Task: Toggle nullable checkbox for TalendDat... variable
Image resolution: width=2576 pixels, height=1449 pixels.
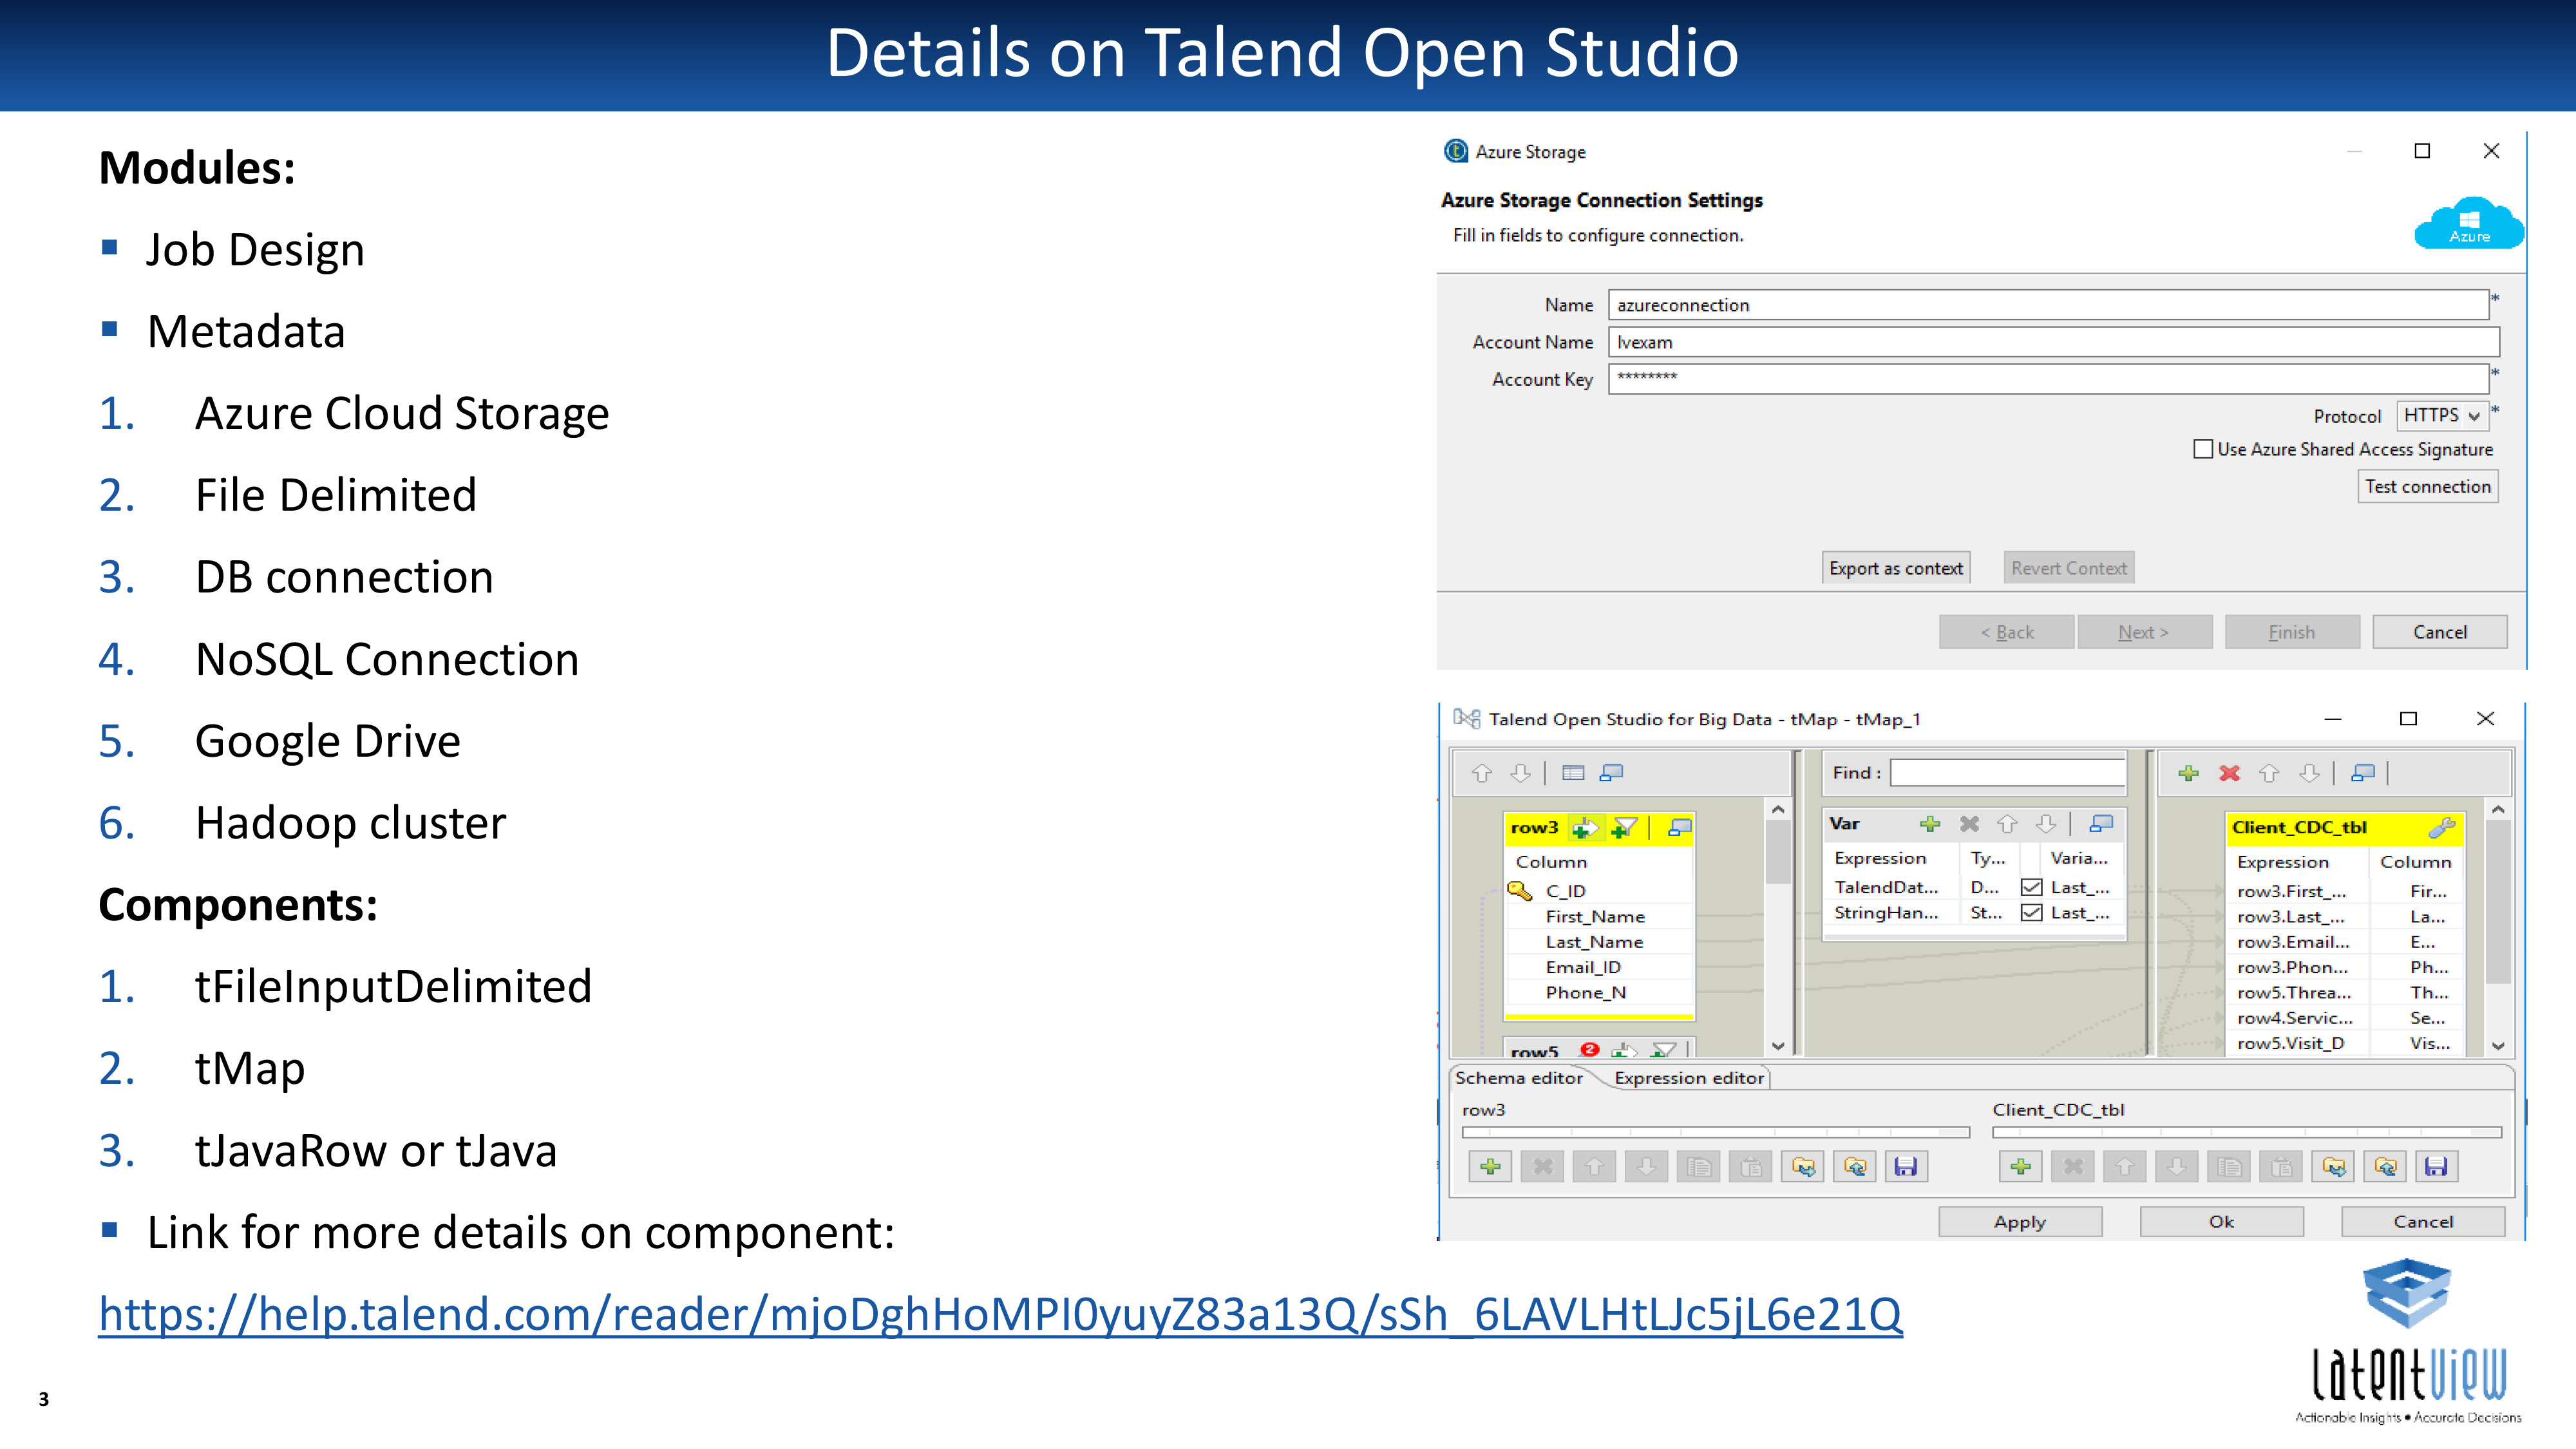Action: (2031, 887)
